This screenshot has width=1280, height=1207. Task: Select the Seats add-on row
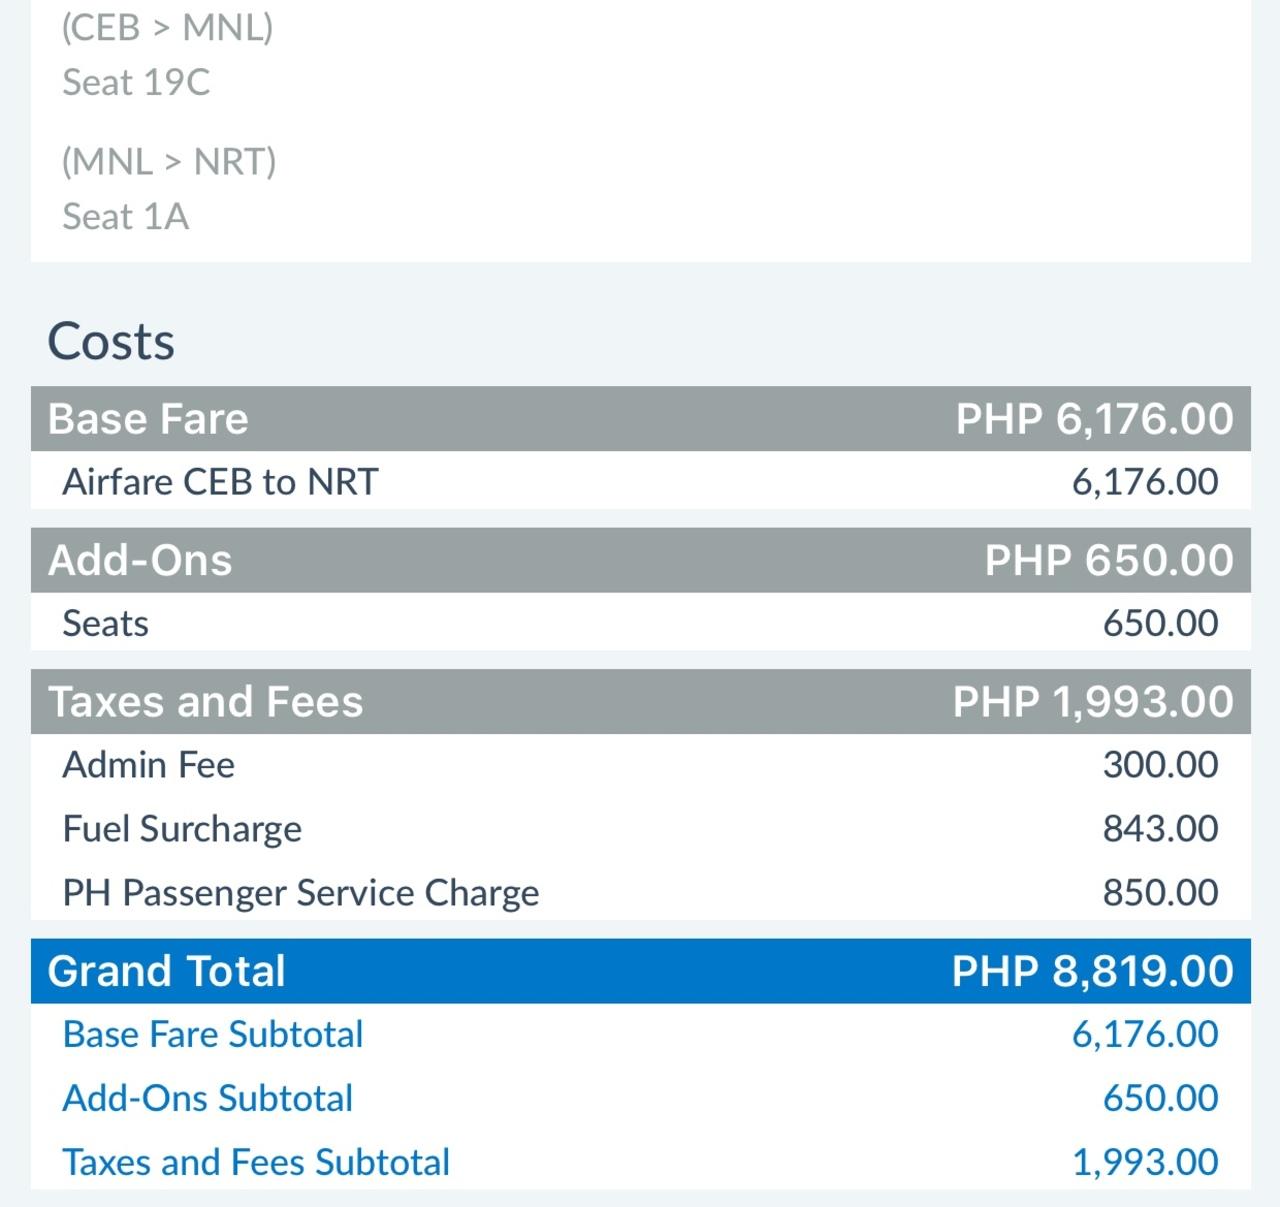pos(640,623)
